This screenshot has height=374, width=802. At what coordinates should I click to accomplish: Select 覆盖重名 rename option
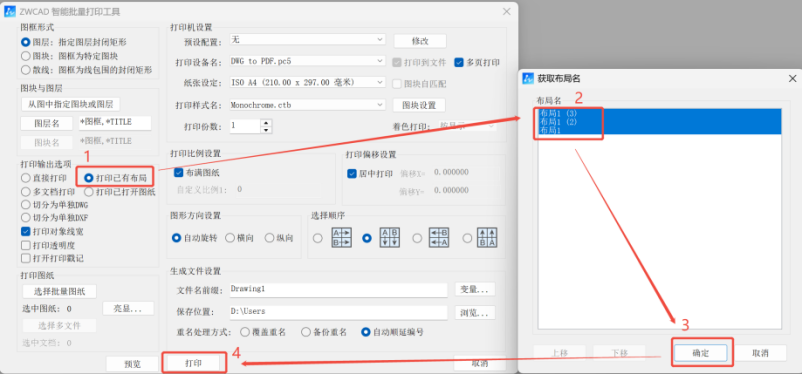244,332
